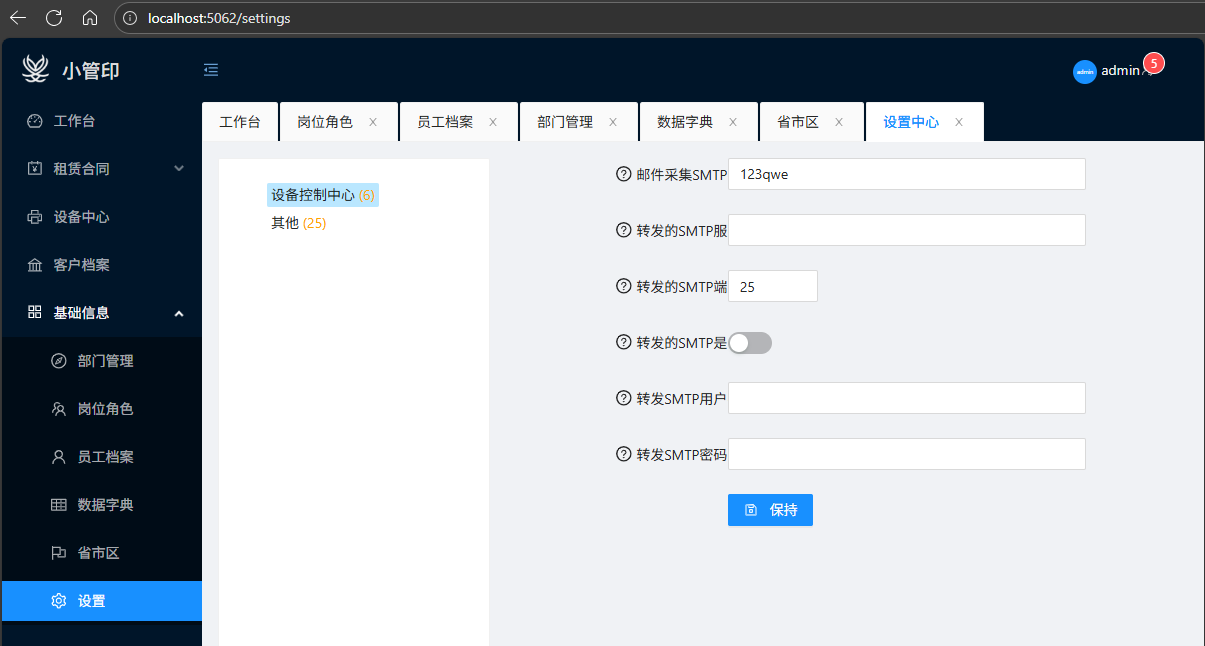Collapse the 基础信息 submenu
Image resolution: width=1205 pixels, height=646 pixels.
[x=101, y=313]
